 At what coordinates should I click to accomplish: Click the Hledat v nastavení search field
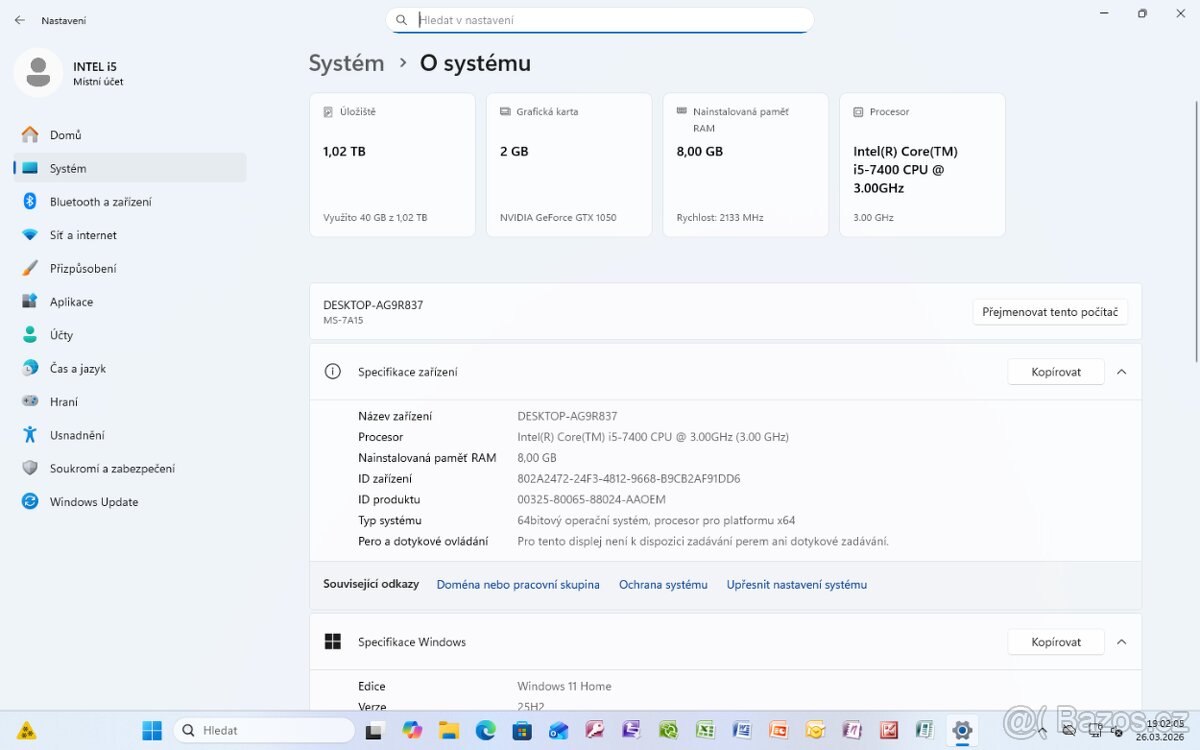(x=610, y=20)
